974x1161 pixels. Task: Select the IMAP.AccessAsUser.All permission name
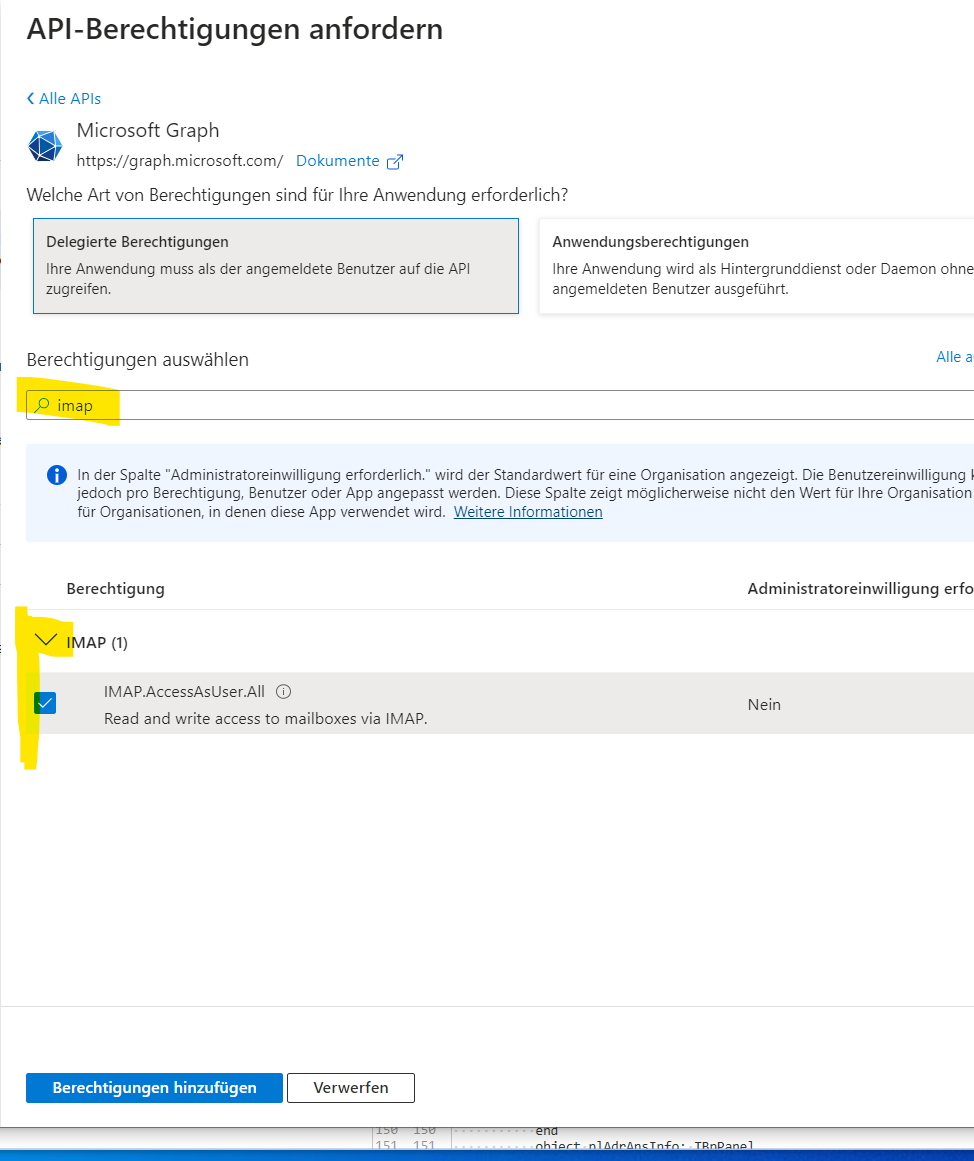(184, 692)
